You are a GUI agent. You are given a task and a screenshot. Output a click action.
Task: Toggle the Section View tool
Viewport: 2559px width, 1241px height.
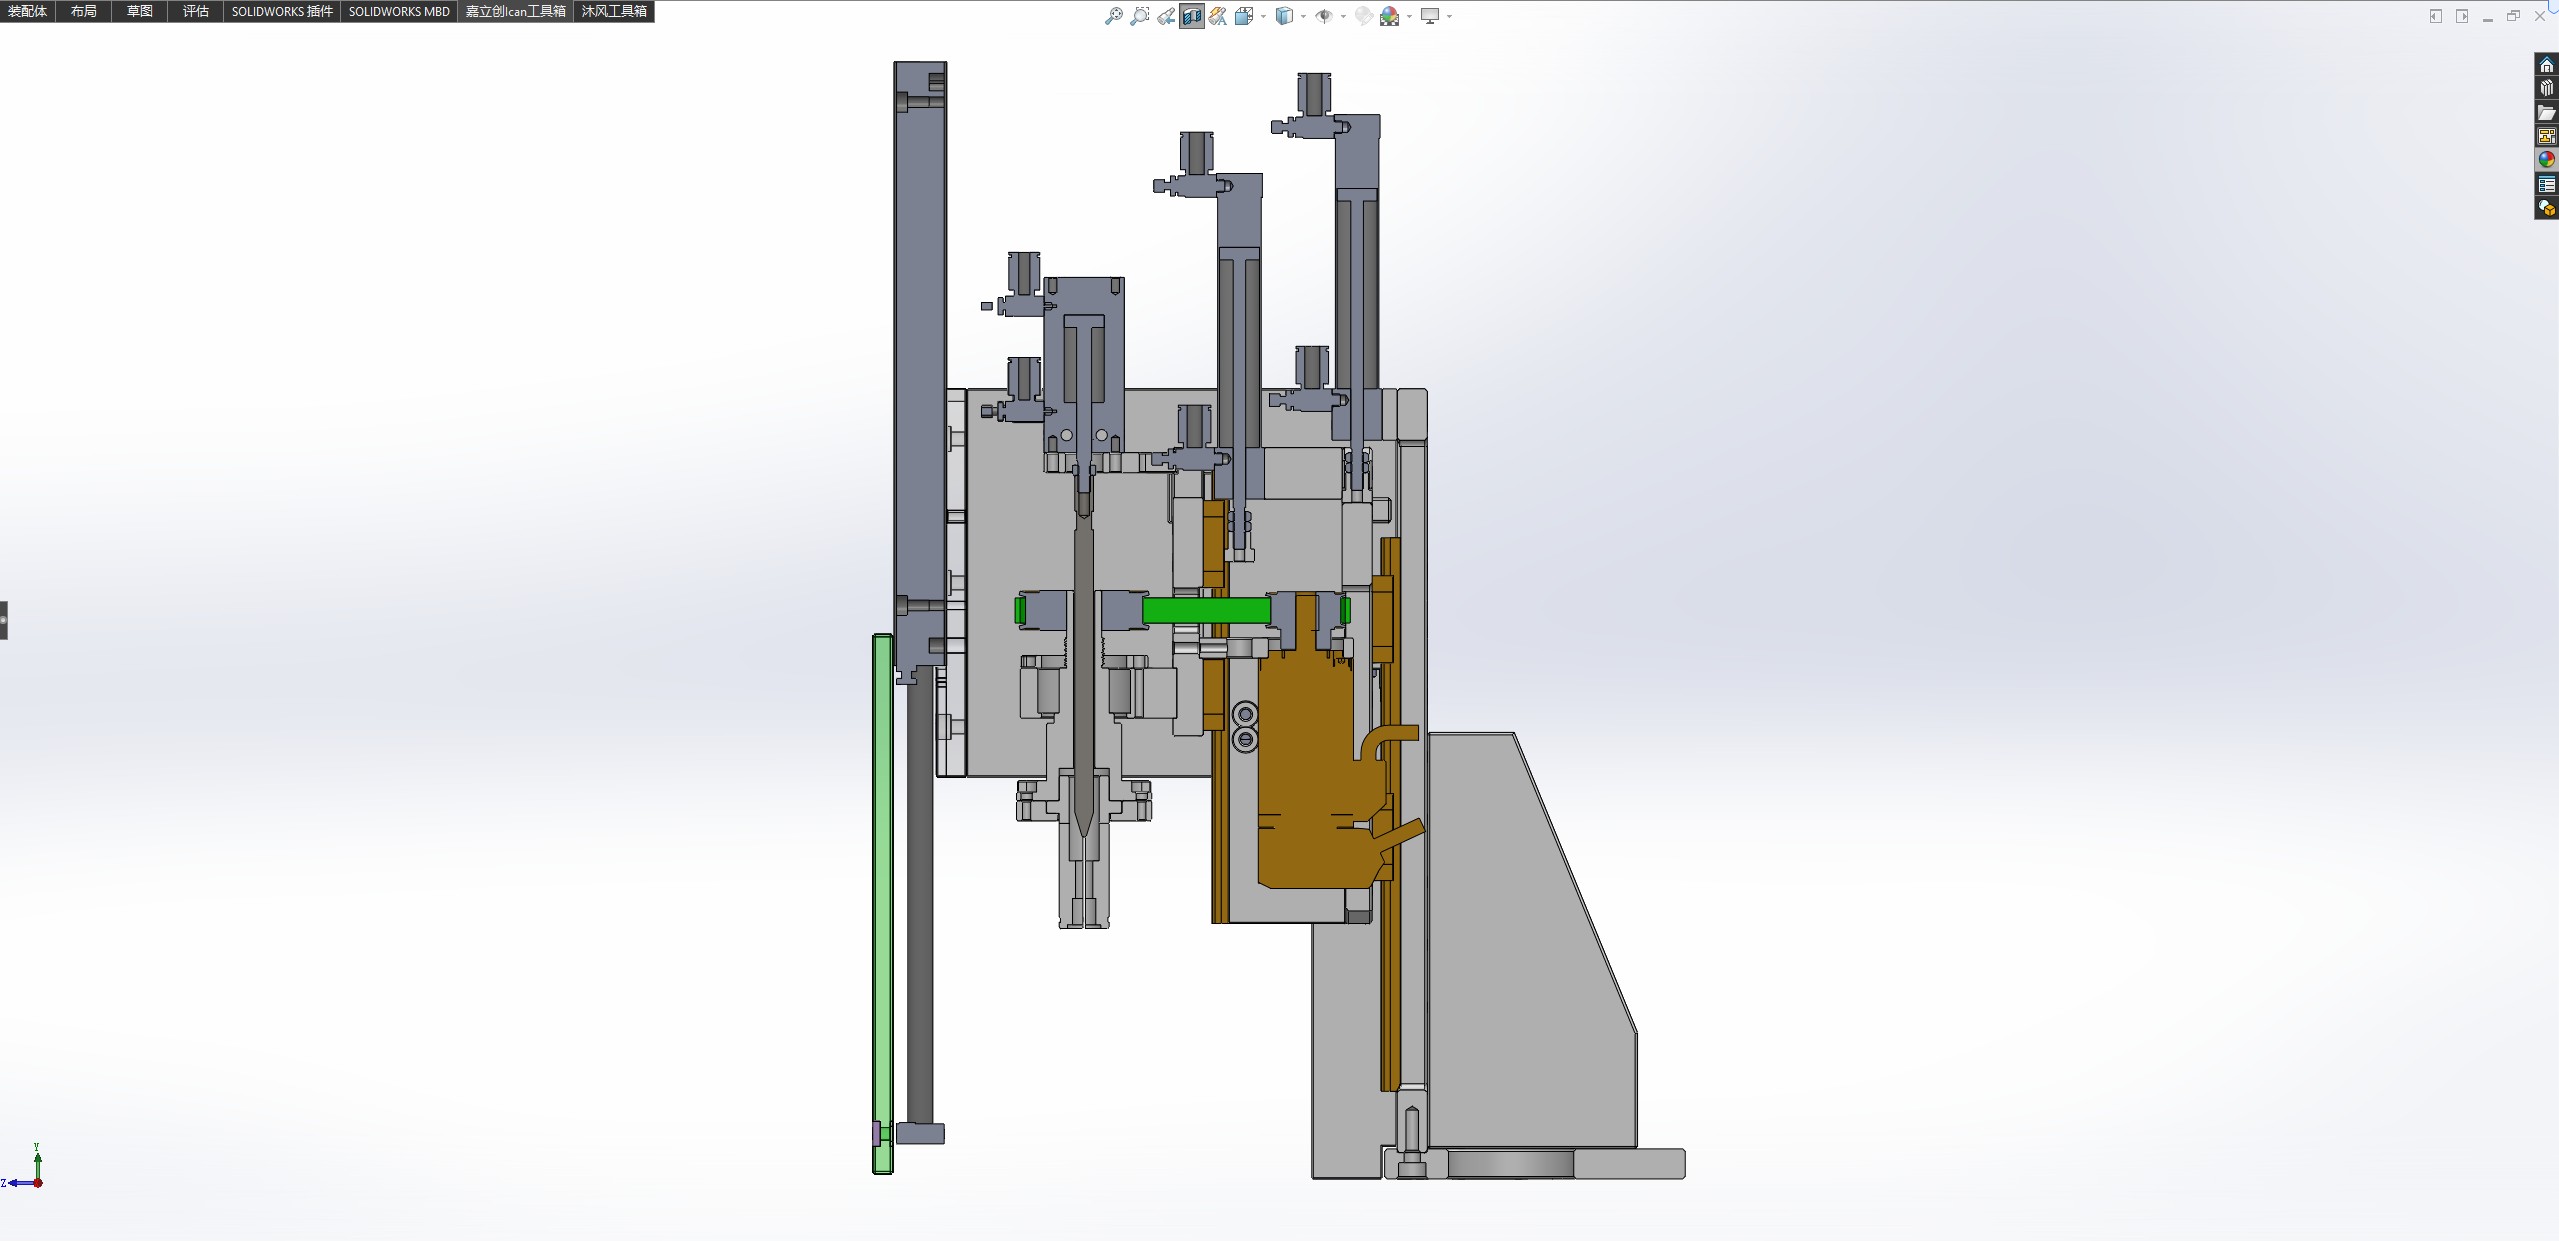point(1192,16)
